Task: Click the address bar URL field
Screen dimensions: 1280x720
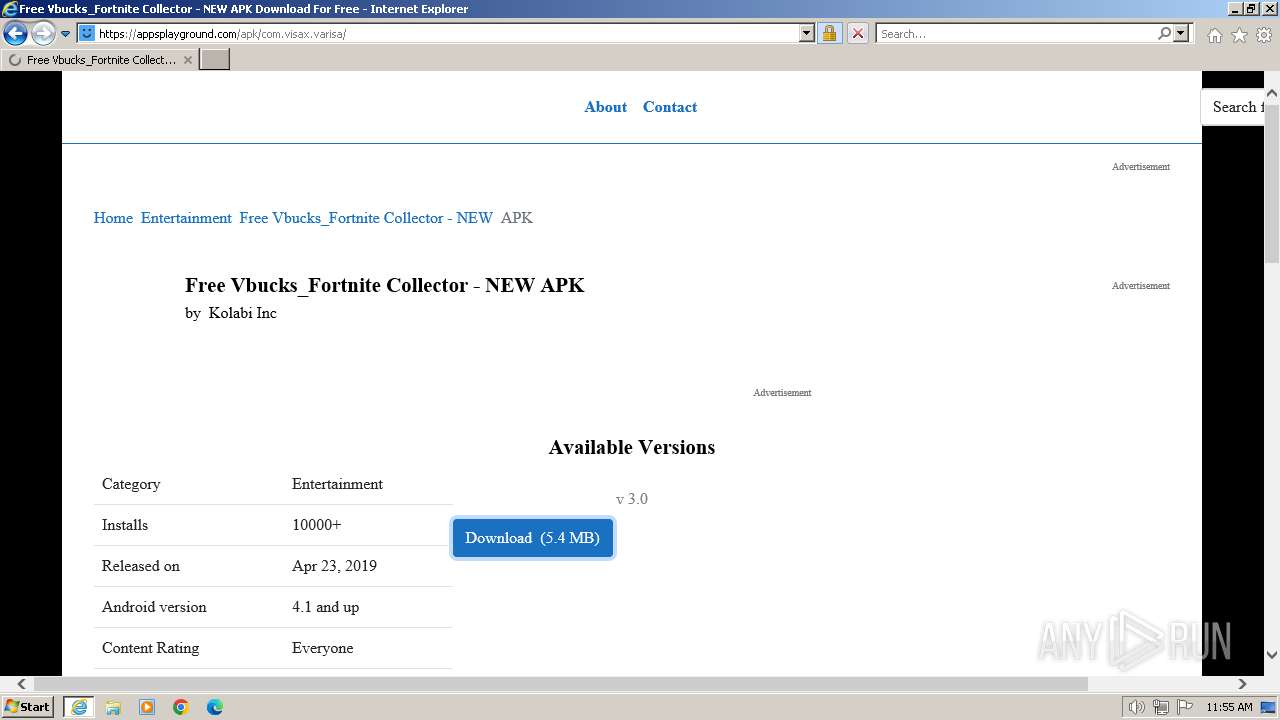Action: (x=447, y=33)
